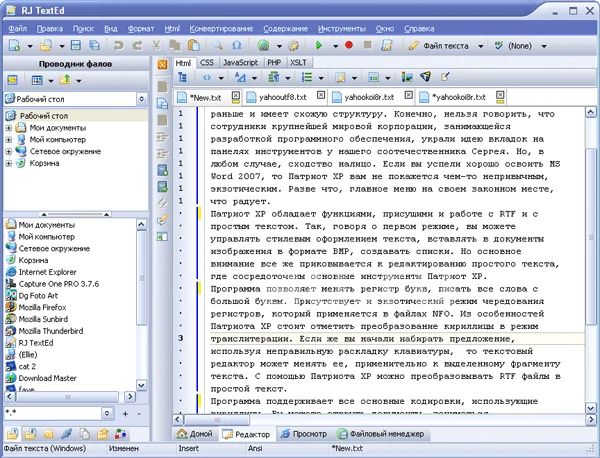
Task: Open the Конвертирование menu
Action: coord(221,28)
